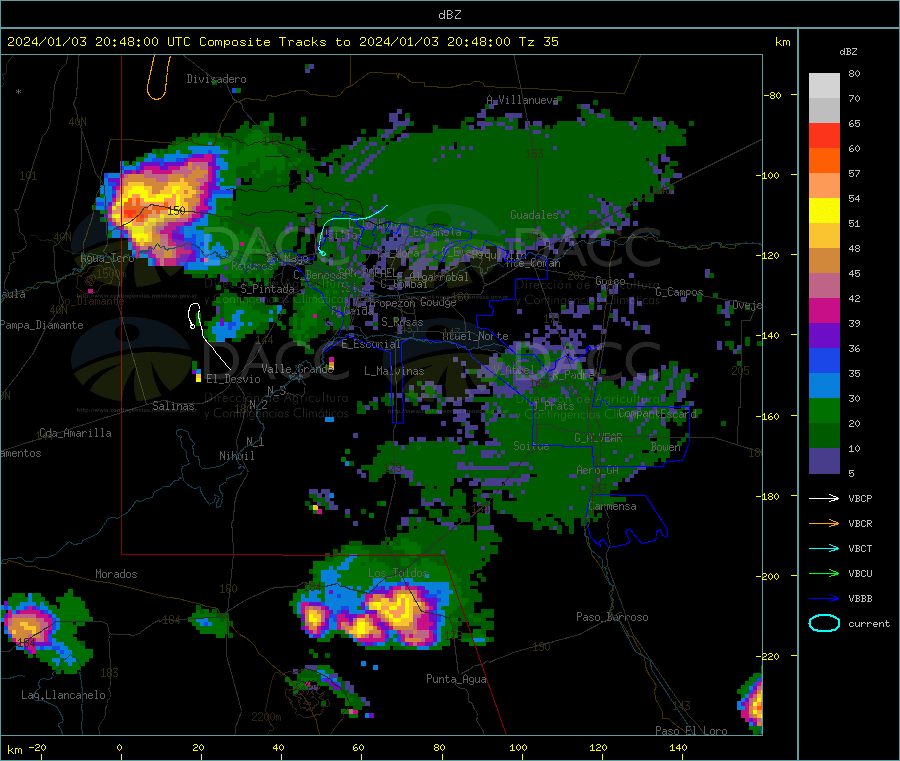Click the 'Guadales' map label
The image size is (900, 761).
pos(534,215)
